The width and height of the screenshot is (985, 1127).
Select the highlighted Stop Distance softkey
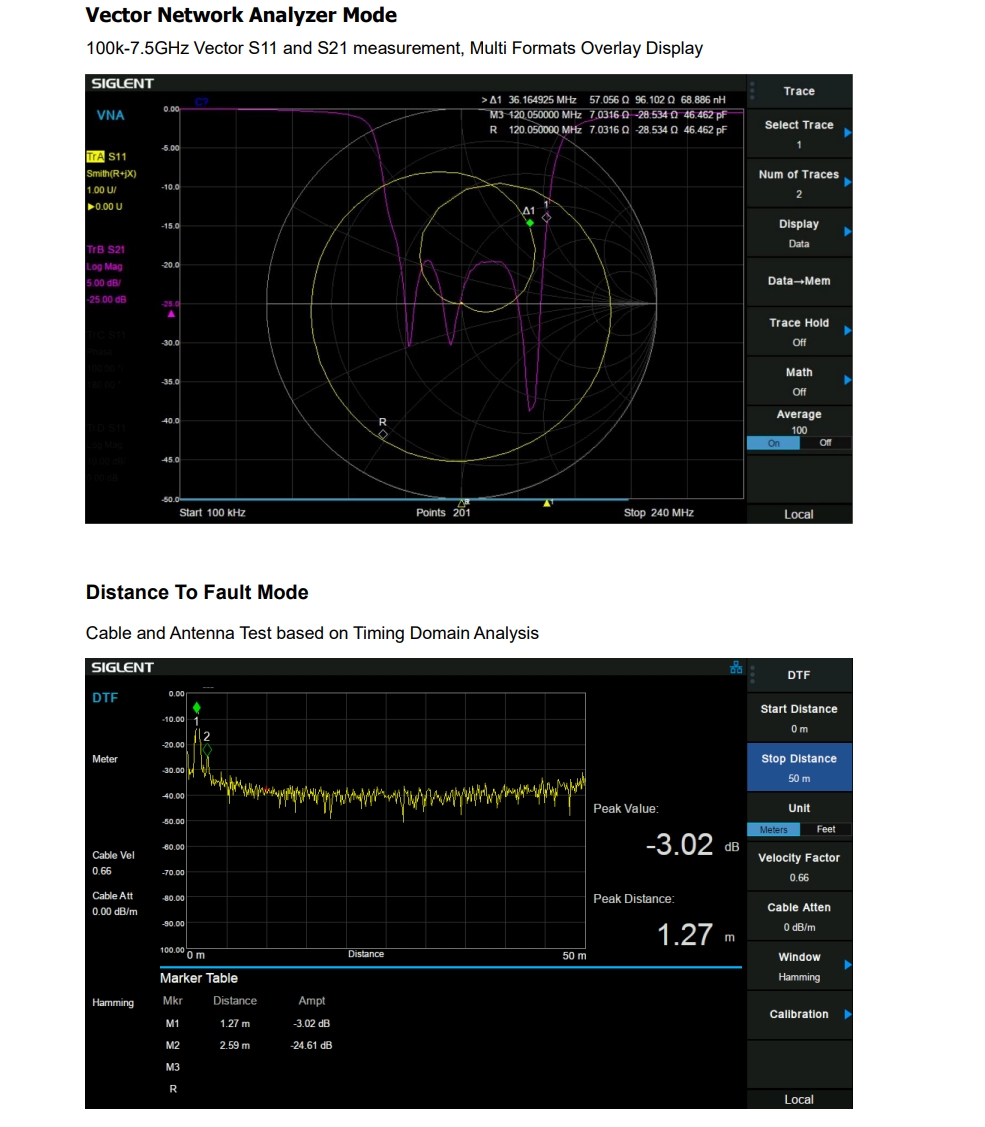(x=799, y=768)
